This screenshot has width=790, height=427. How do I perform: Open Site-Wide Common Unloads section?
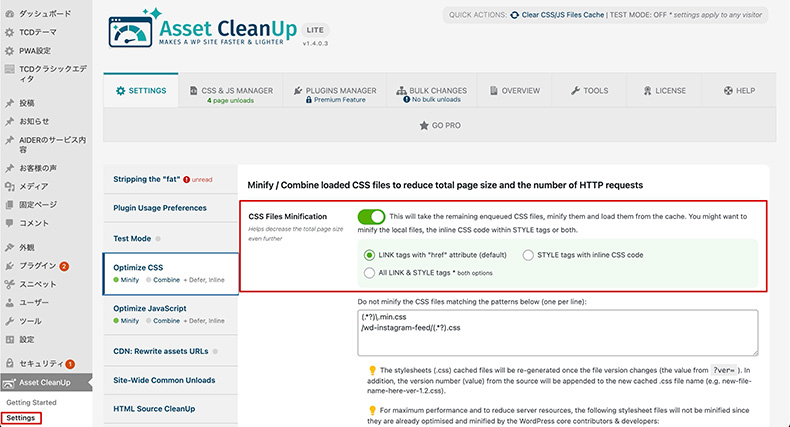click(170, 380)
